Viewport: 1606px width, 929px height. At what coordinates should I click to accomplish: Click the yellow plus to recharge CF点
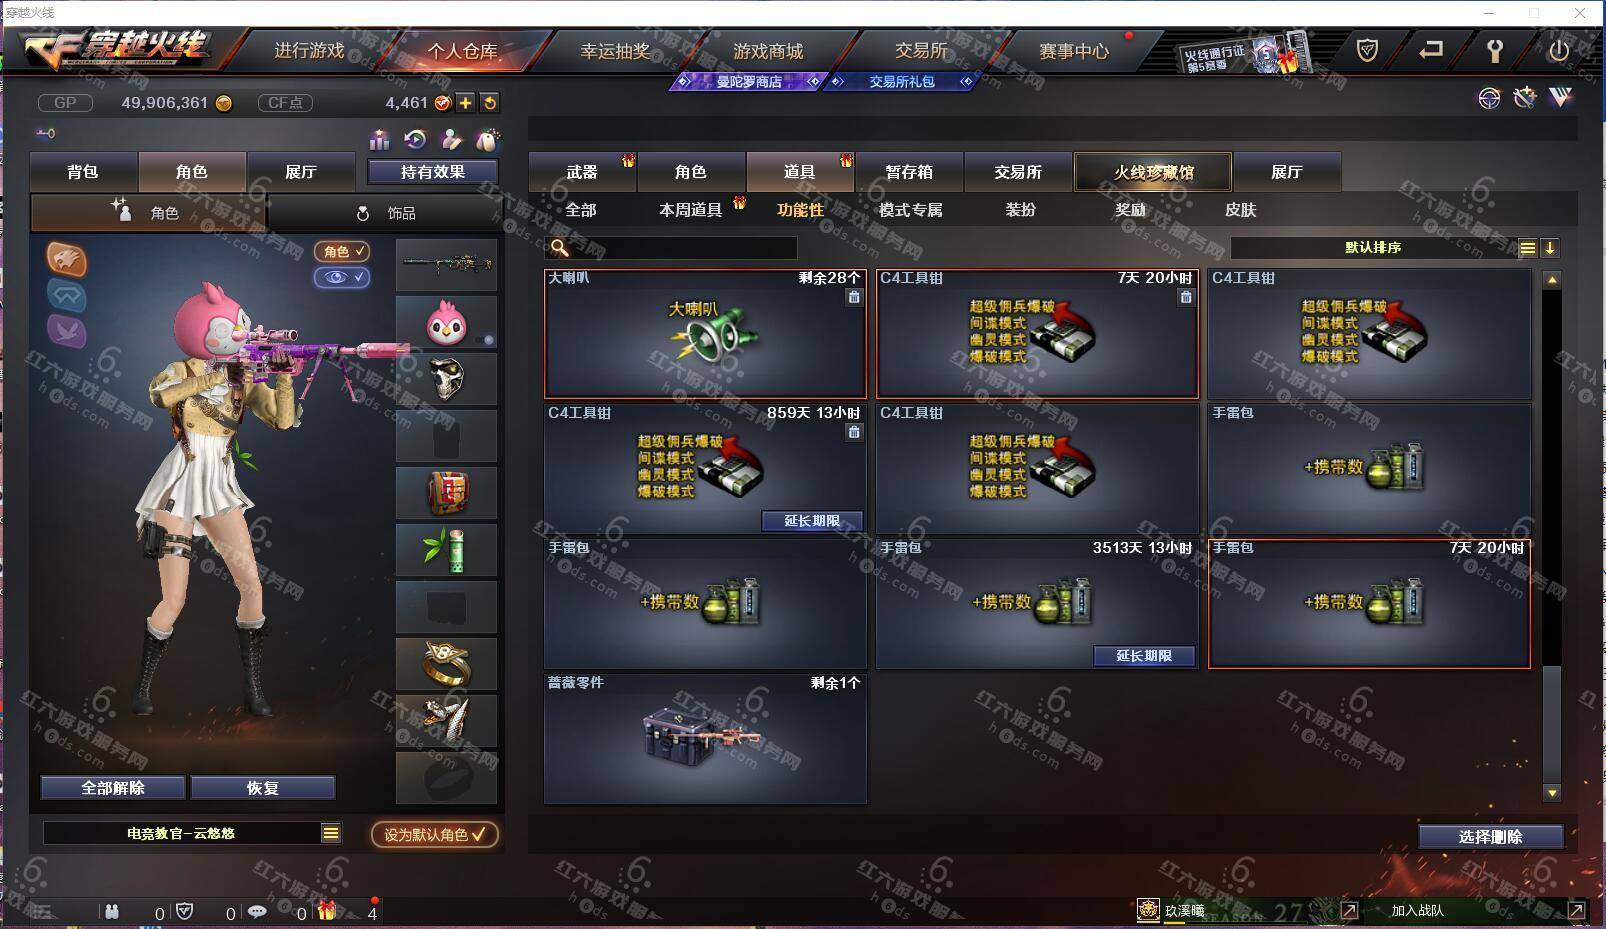pos(466,102)
